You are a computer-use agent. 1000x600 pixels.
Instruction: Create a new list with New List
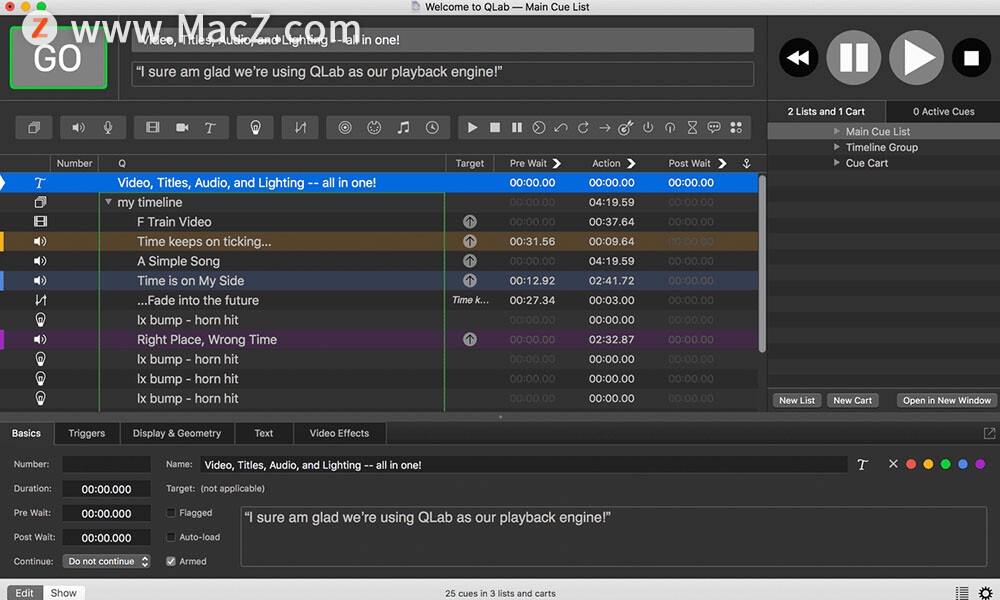tap(797, 400)
